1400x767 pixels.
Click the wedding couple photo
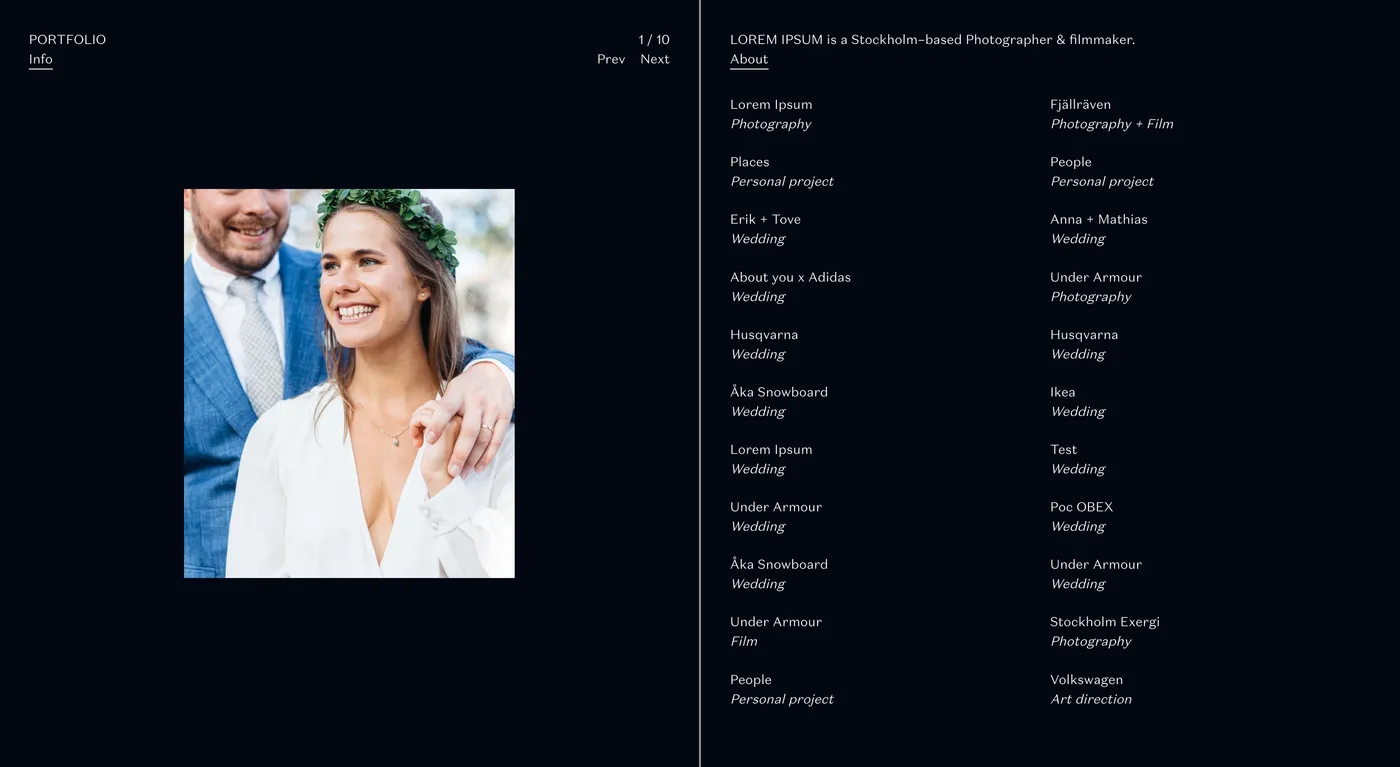click(x=349, y=383)
